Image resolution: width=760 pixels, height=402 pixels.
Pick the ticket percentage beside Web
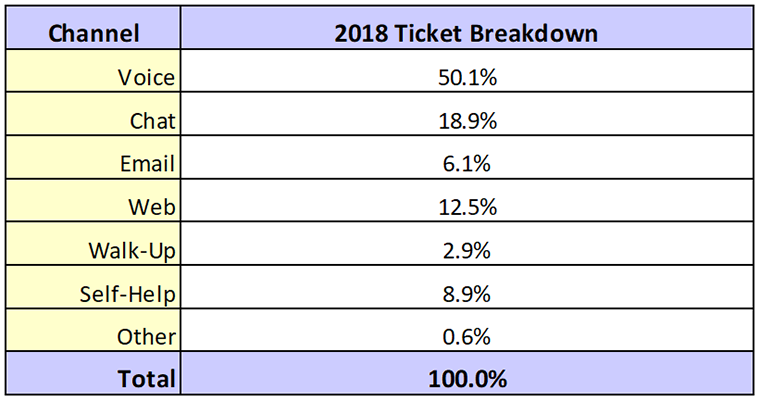[466, 207]
